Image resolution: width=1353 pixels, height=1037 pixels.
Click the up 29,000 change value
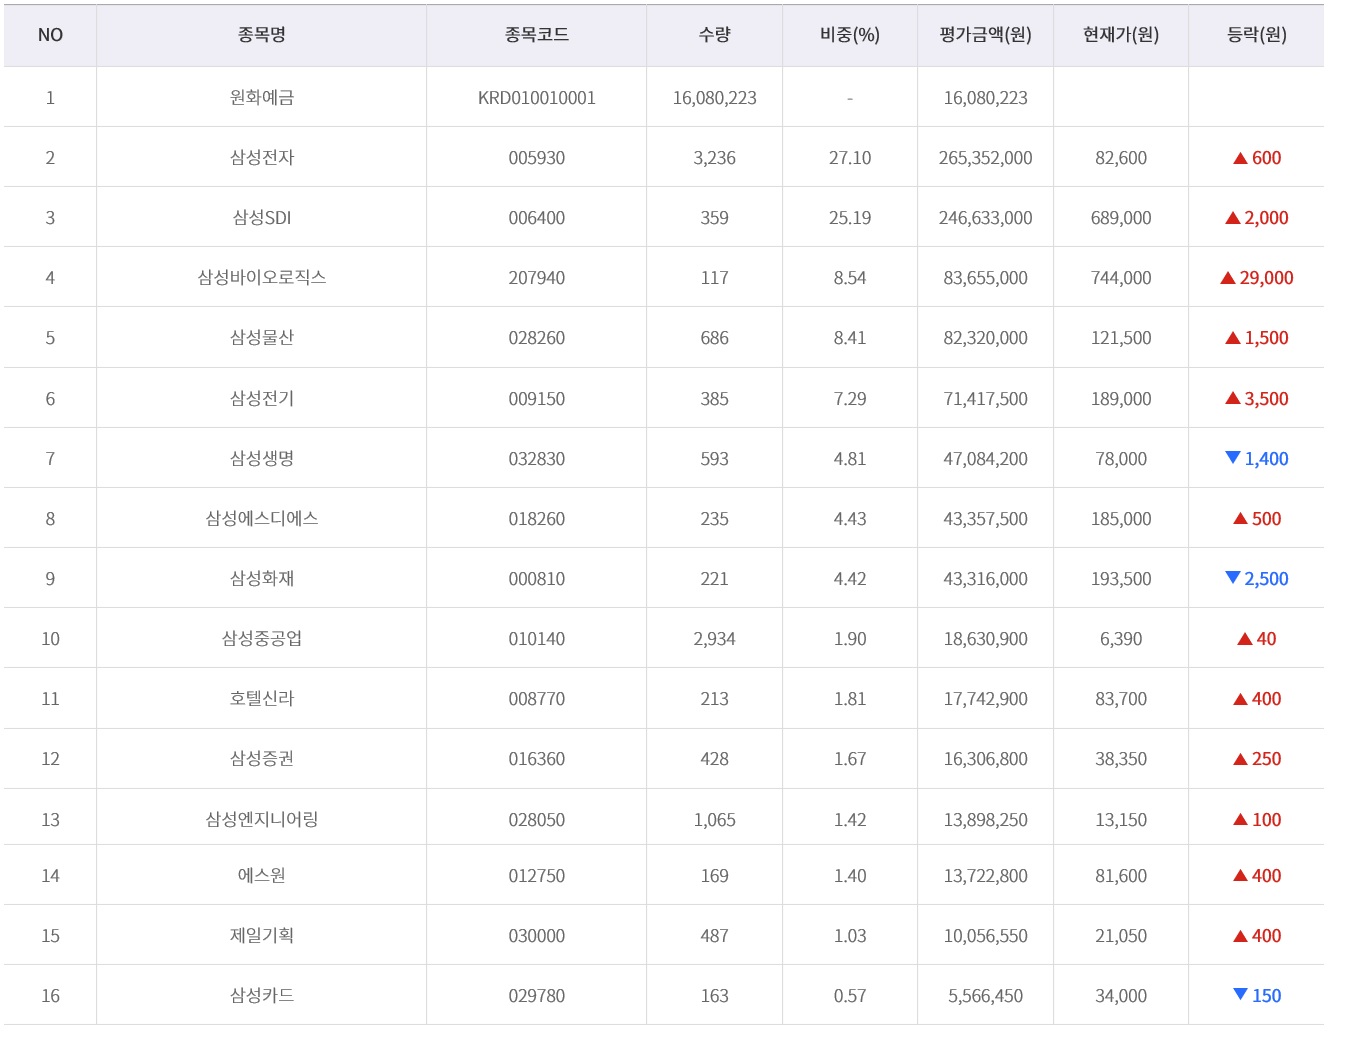[x=1257, y=278]
